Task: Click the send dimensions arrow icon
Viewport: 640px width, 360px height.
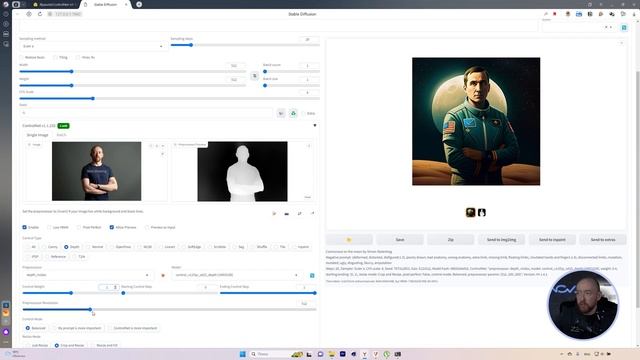Action: click(313, 213)
